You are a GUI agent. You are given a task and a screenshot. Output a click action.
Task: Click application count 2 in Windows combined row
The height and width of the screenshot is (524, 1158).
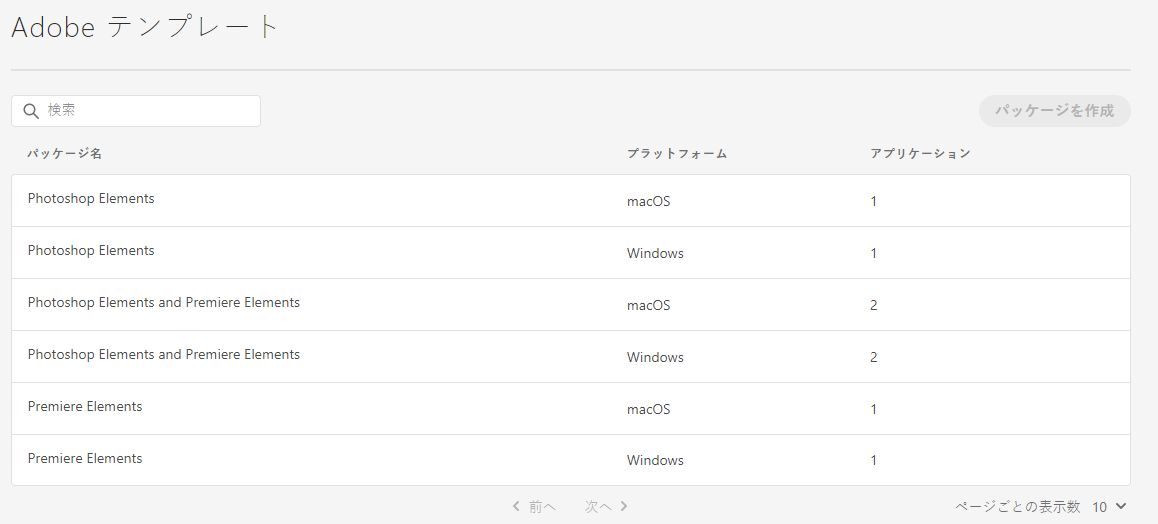pyautogui.click(x=874, y=357)
